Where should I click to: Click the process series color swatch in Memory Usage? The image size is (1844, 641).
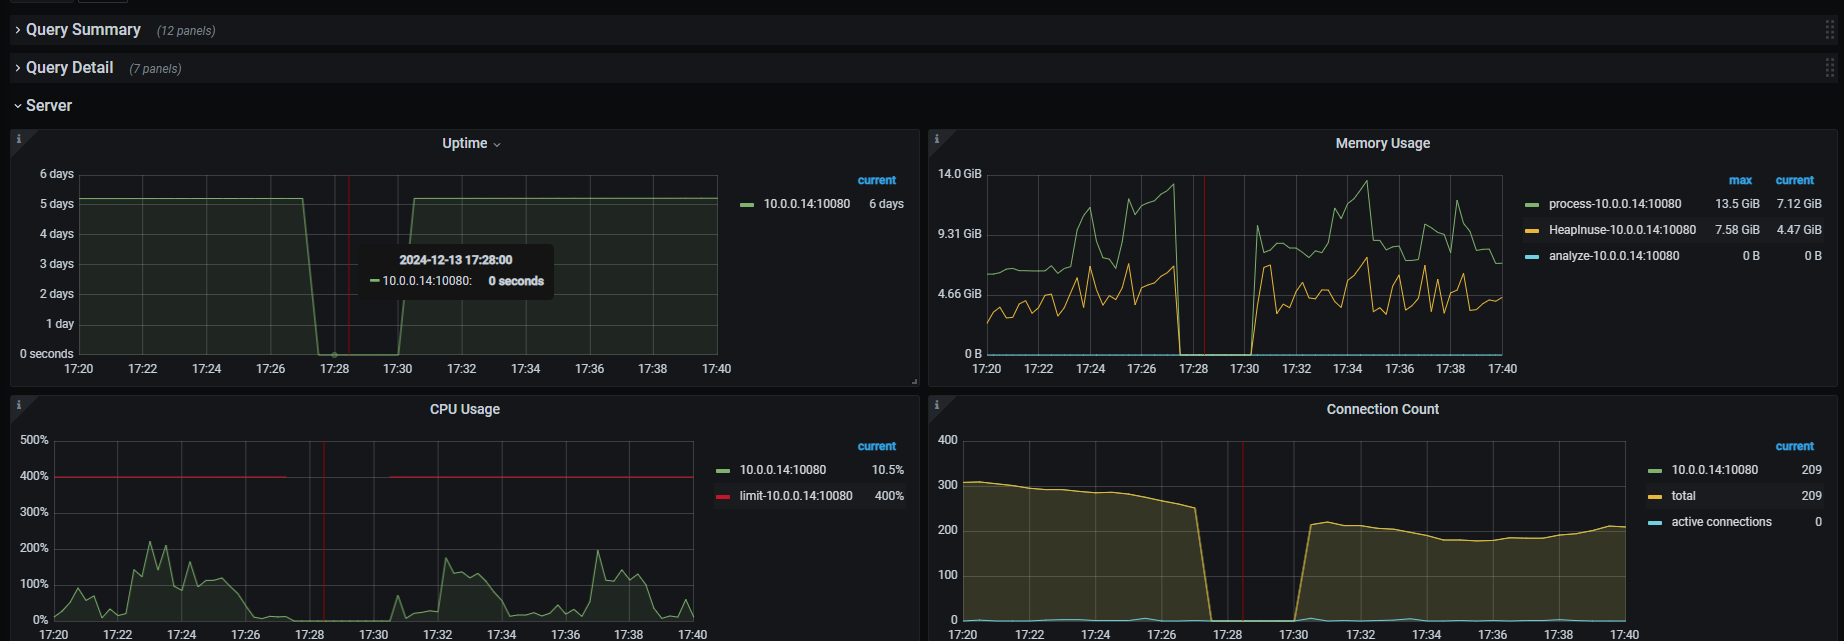pyautogui.click(x=1532, y=205)
